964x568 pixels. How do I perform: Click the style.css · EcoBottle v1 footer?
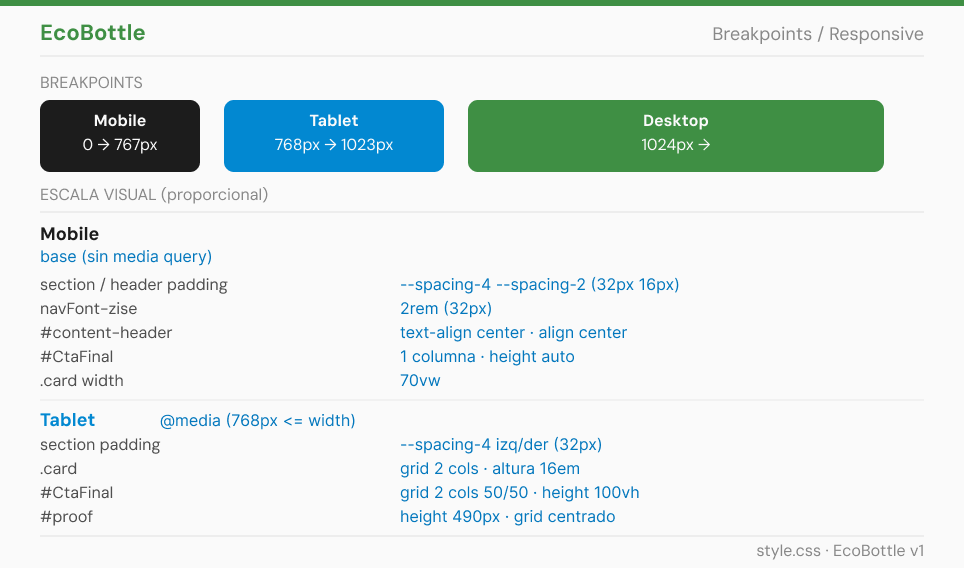coord(840,551)
